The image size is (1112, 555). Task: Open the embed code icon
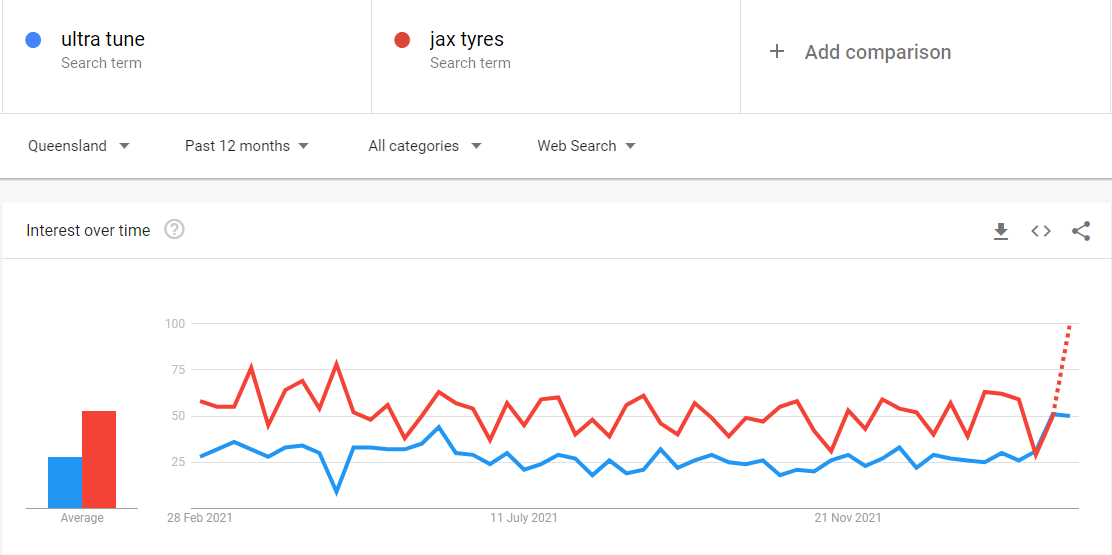(x=1040, y=231)
